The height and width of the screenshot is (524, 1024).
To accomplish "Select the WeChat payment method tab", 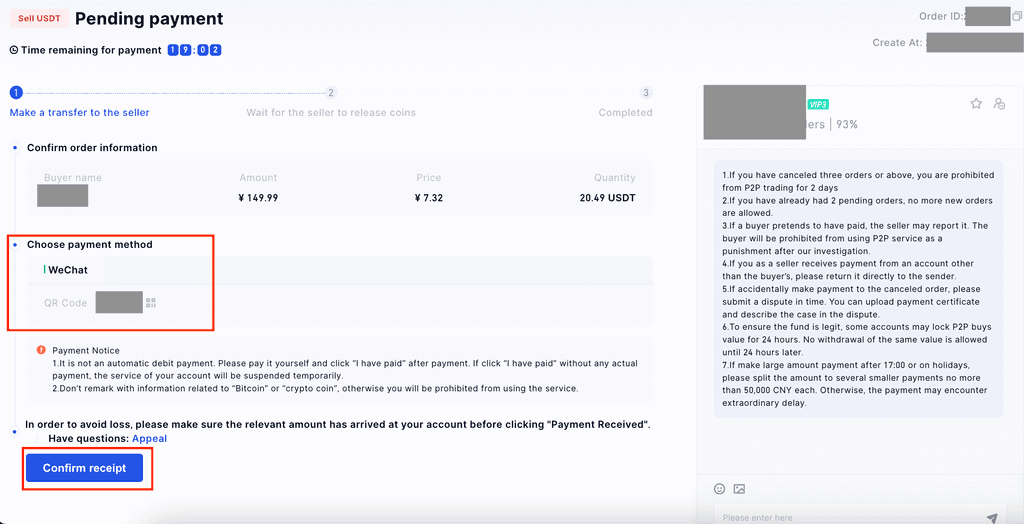I will tap(68, 269).
